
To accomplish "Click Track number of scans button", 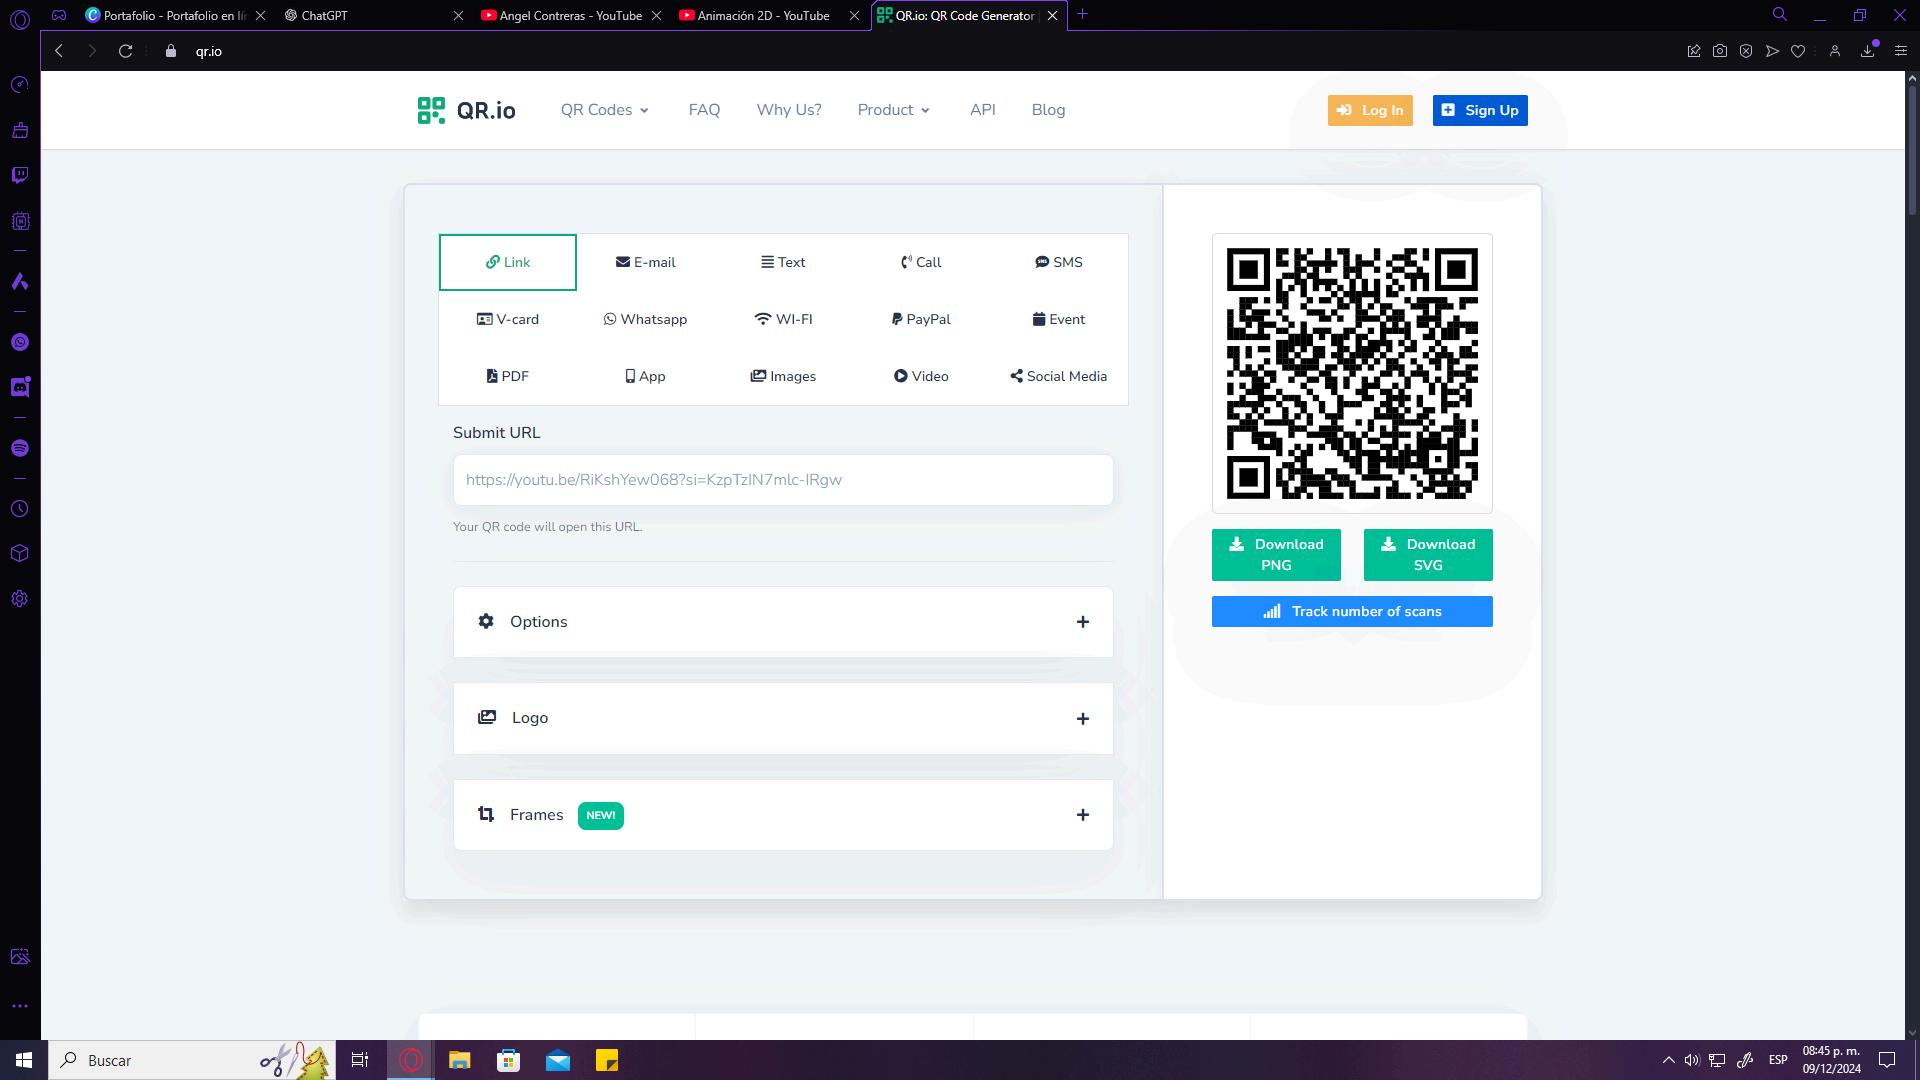I will point(1352,612).
